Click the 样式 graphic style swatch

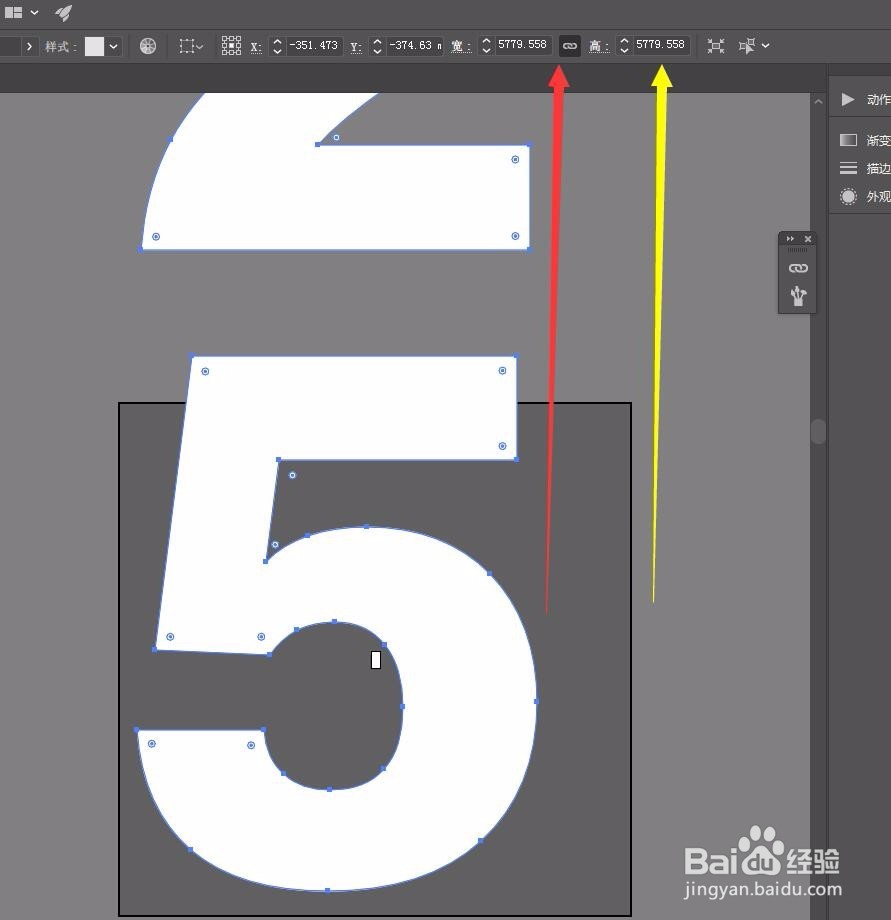(x=94, y=46)
